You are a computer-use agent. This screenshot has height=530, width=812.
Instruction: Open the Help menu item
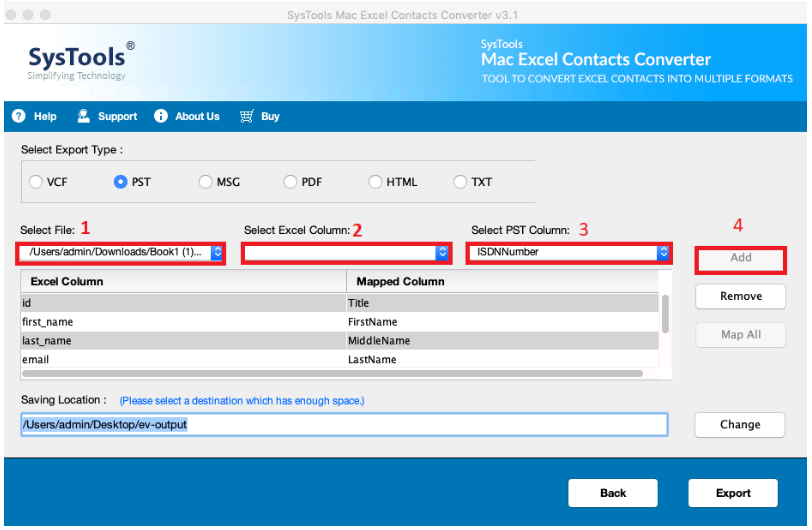(45, 117)
